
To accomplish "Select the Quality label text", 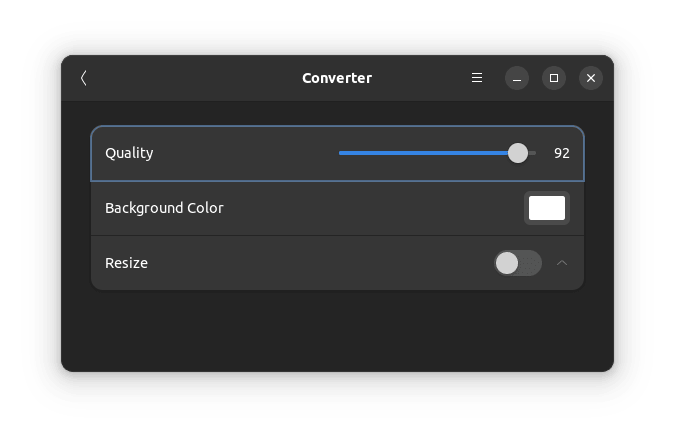I will 129,153.
